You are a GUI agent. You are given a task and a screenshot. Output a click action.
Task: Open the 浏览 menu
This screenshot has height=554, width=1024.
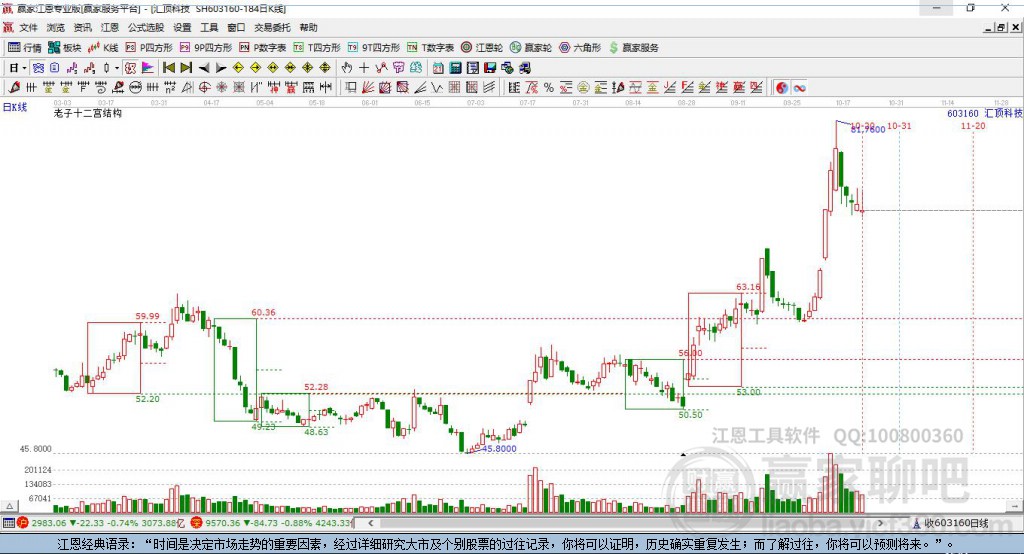tap(56, 27)
